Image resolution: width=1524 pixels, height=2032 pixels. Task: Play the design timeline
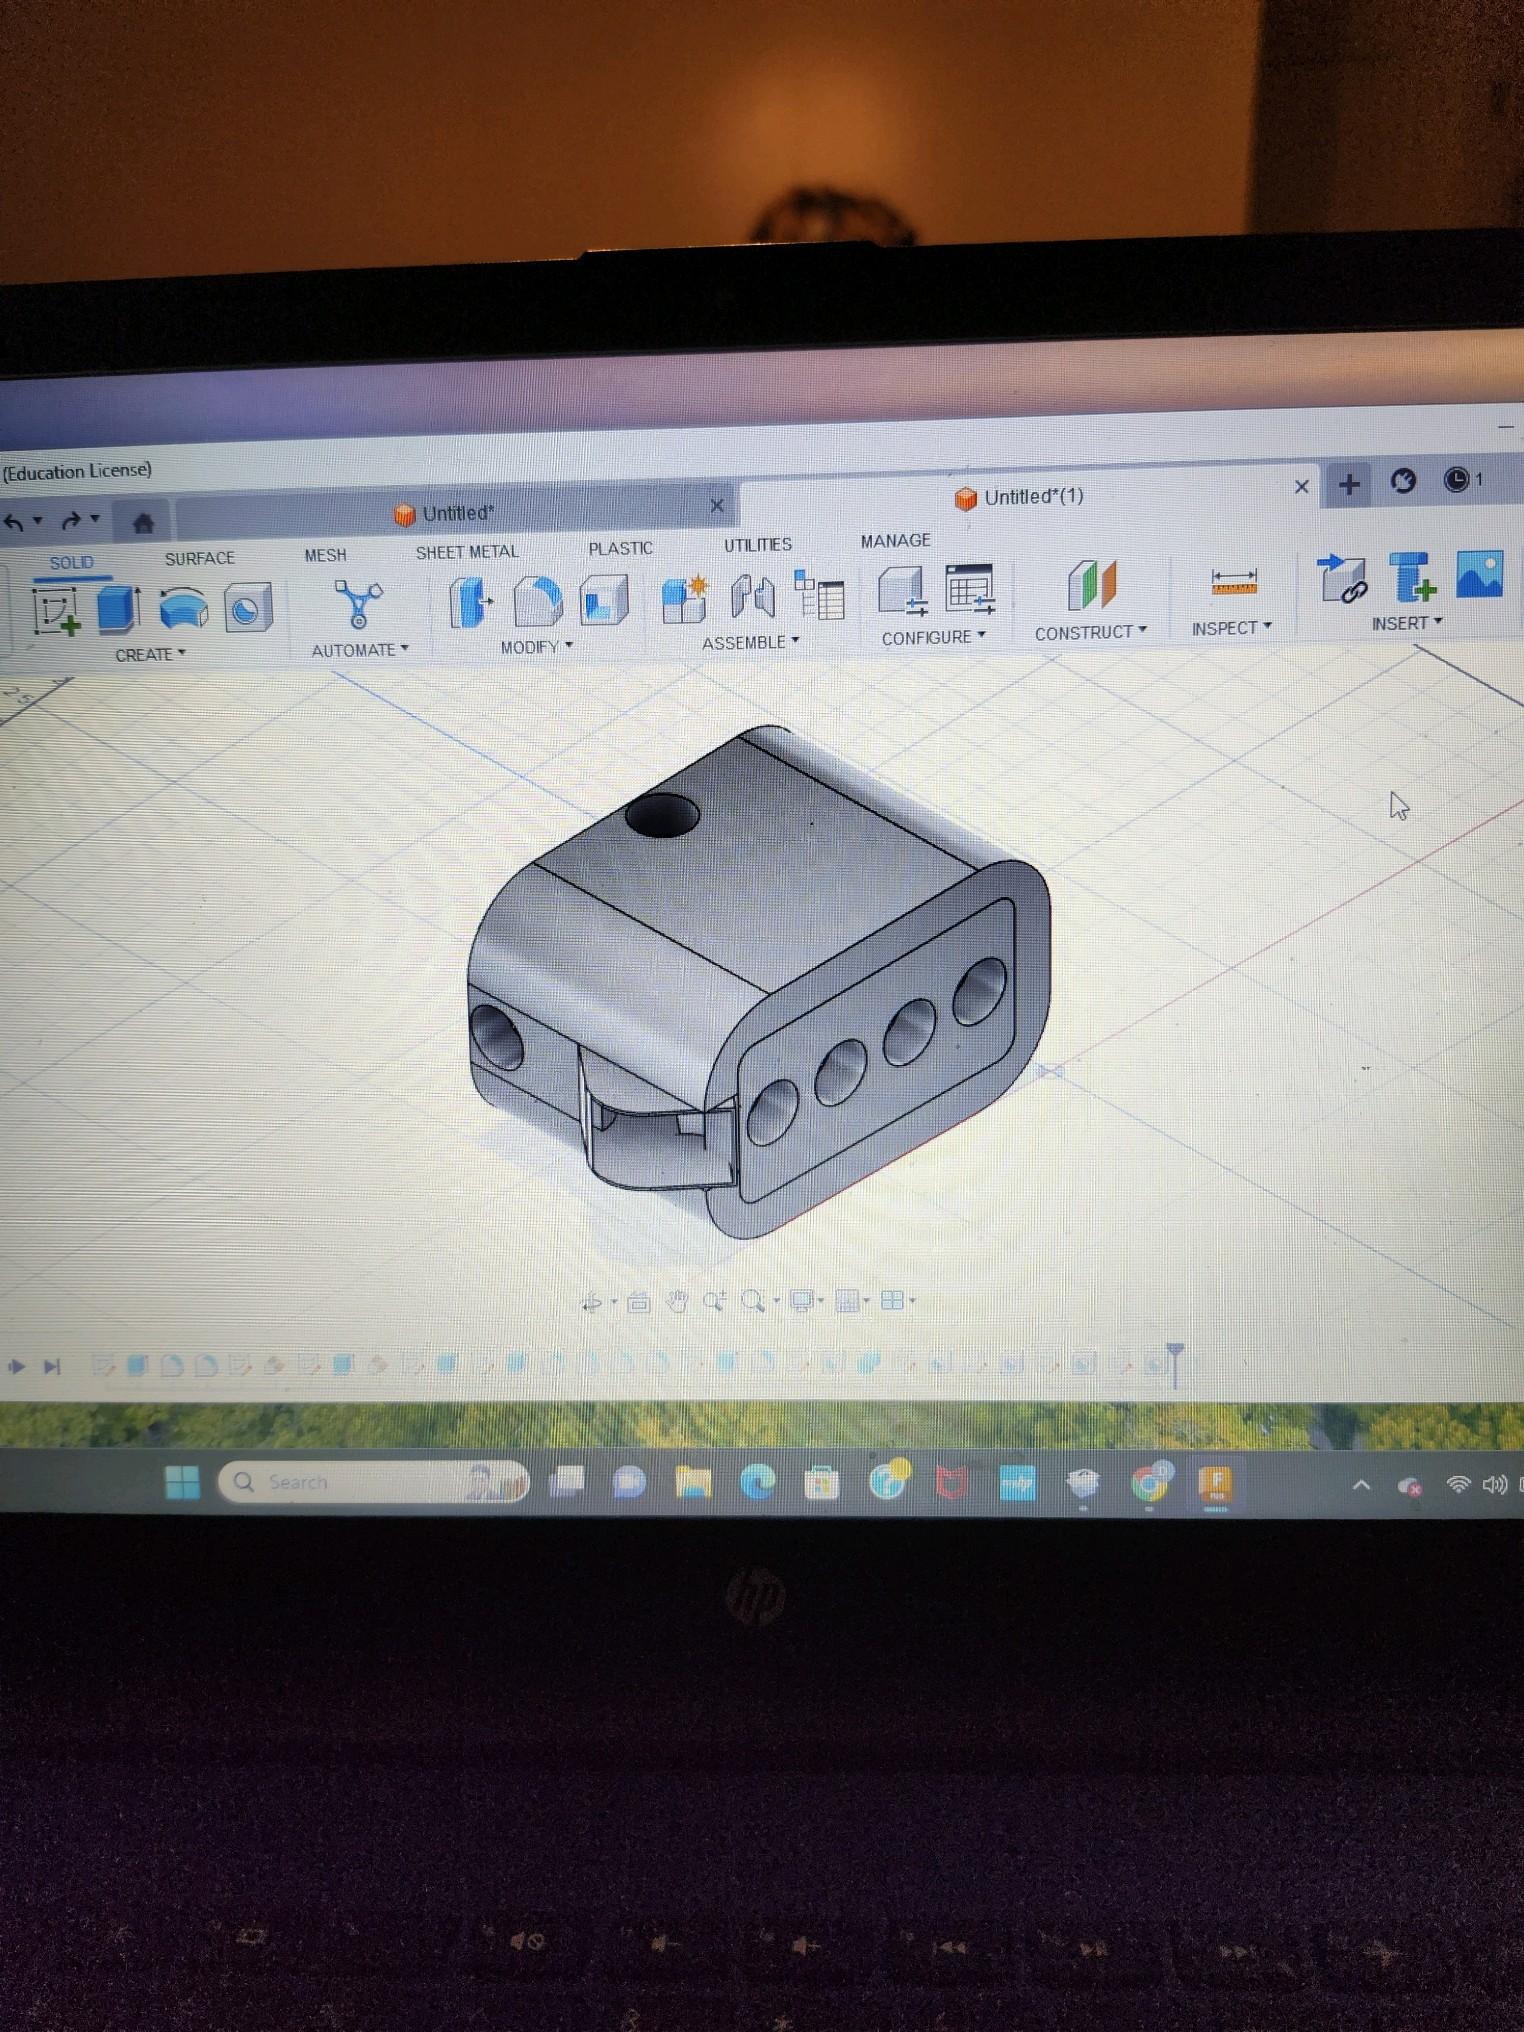16,1366
